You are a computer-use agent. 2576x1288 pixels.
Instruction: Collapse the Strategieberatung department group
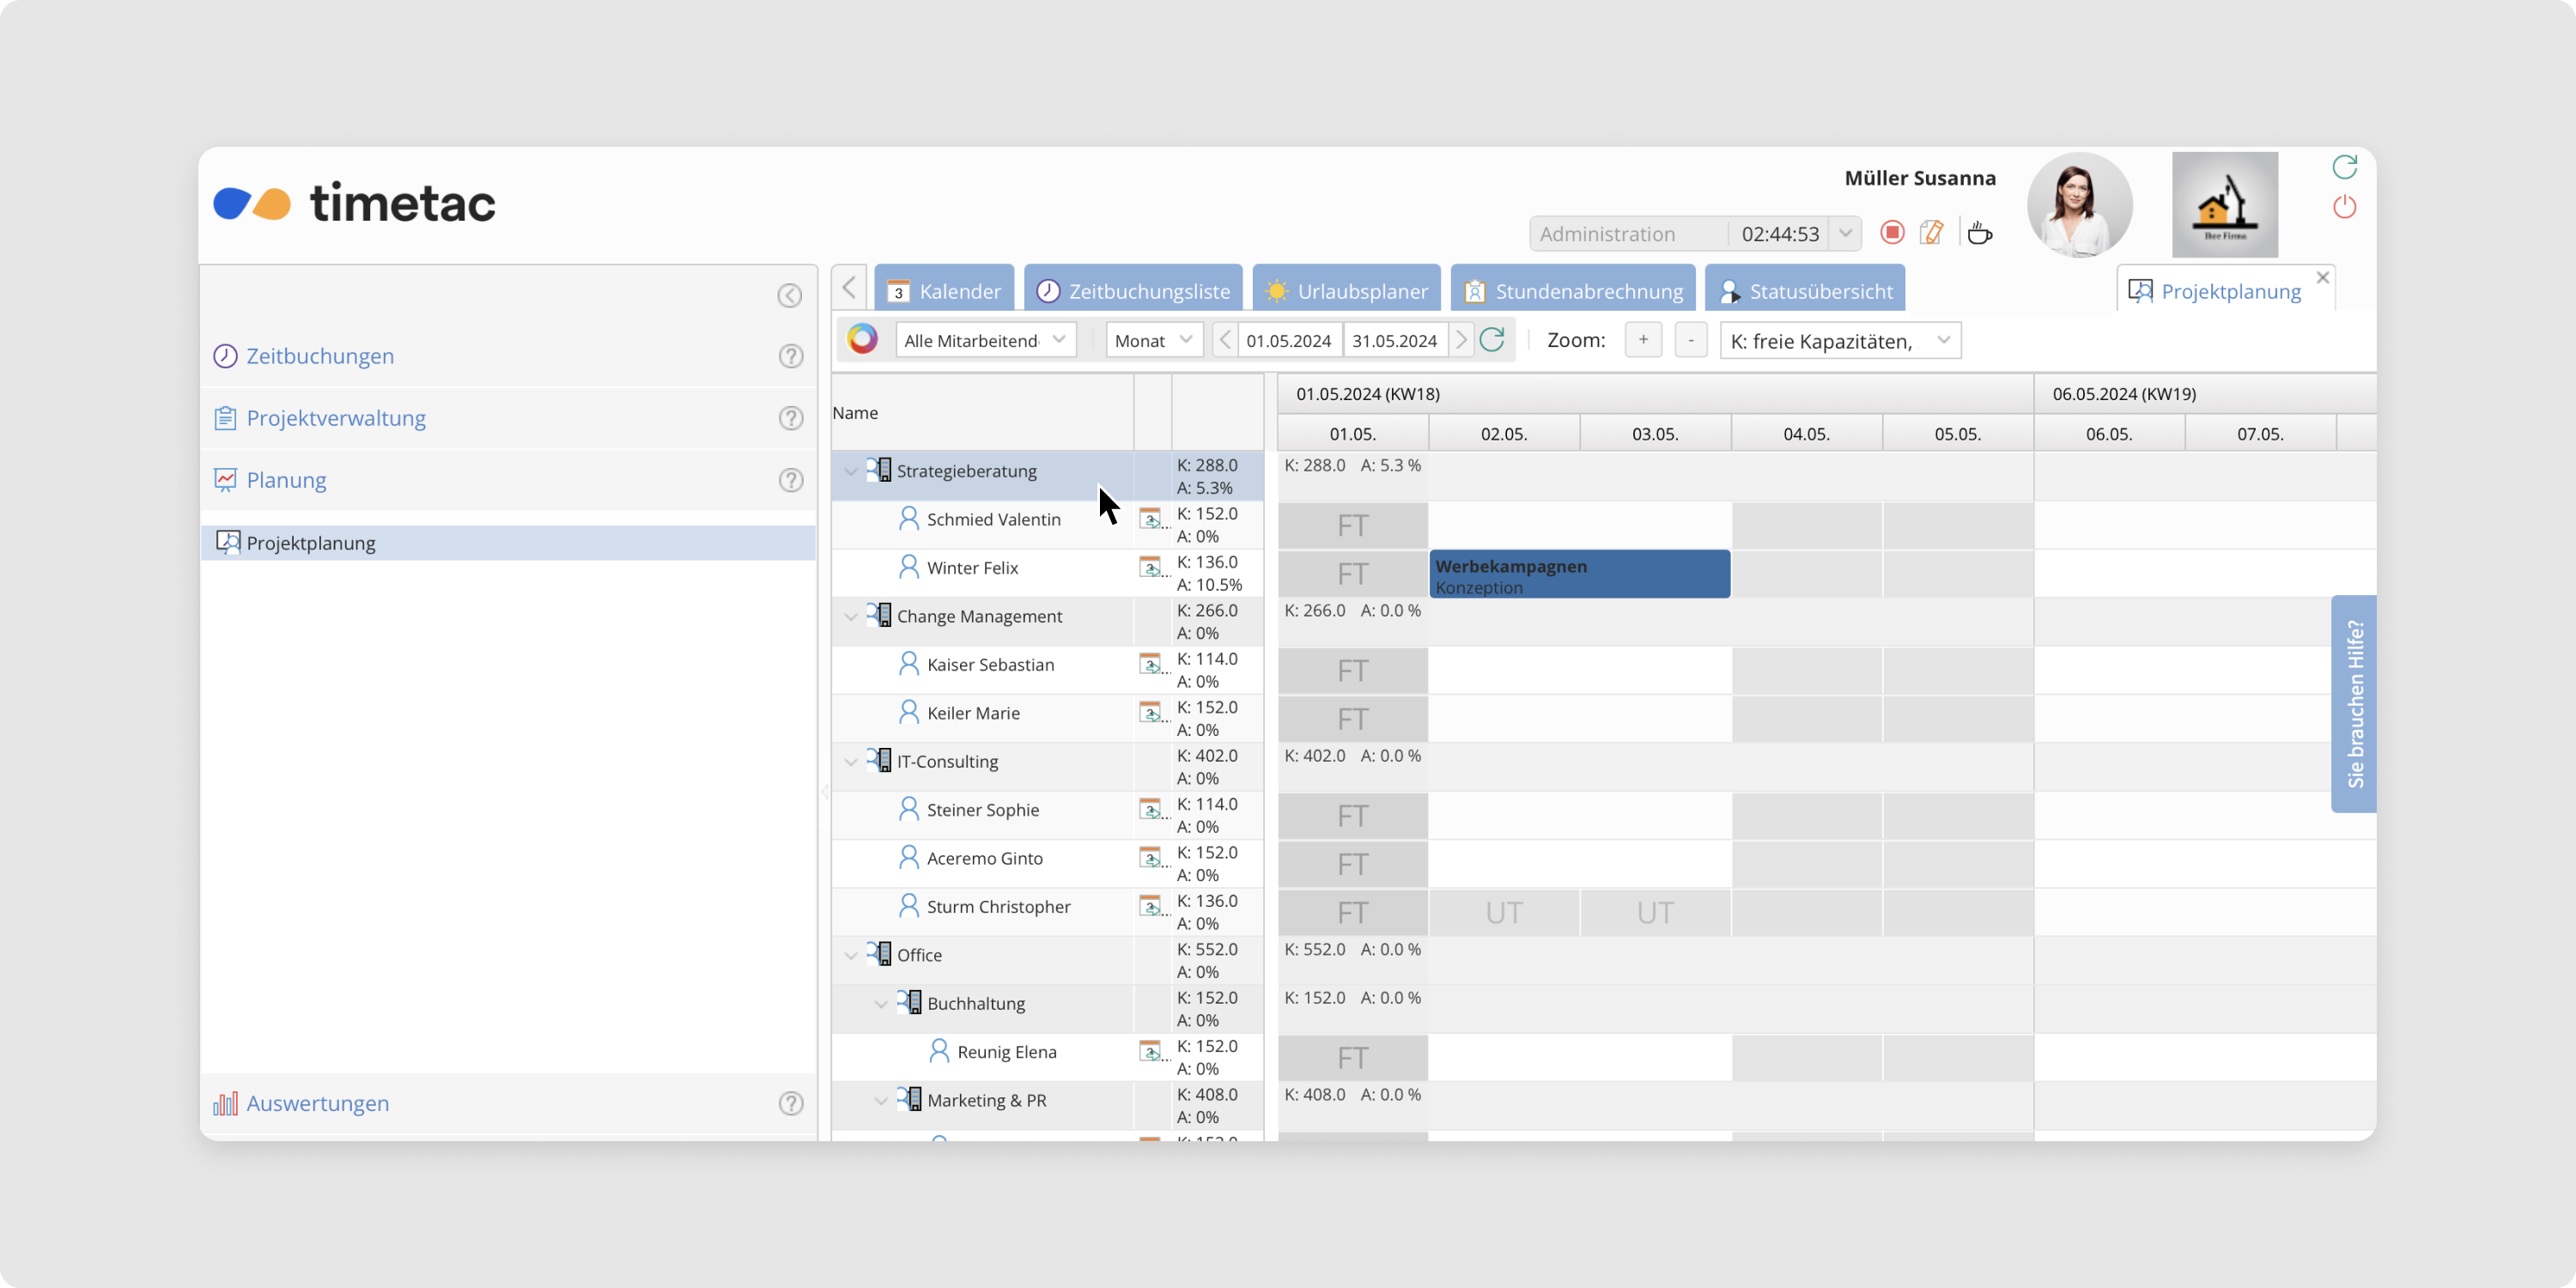851,471
